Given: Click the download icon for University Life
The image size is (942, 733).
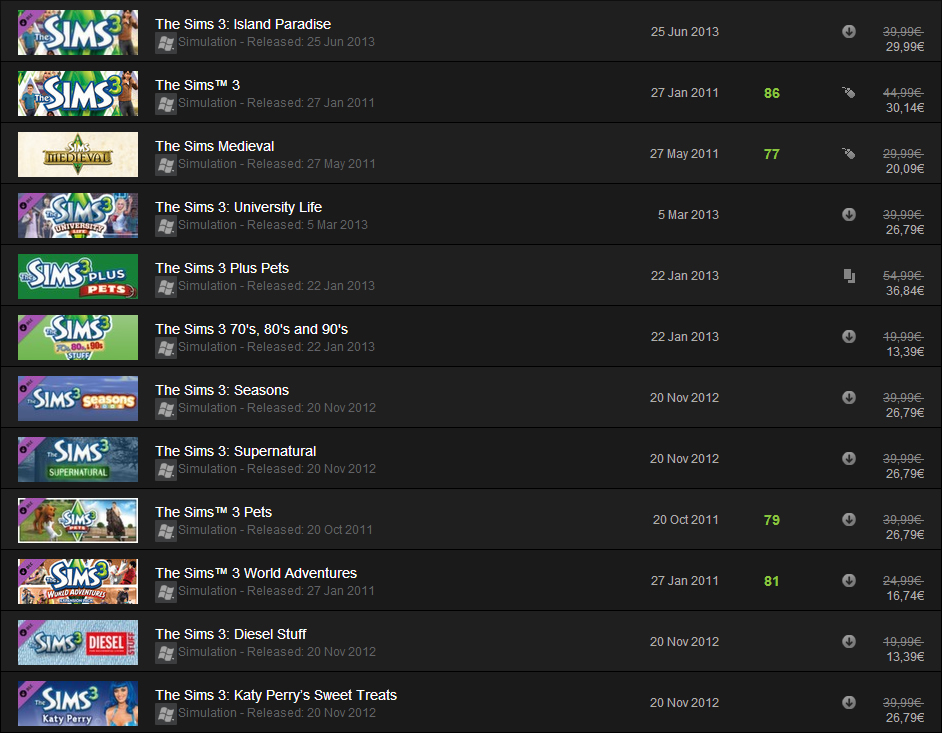Looking at the screenshot, I should 848,214.
